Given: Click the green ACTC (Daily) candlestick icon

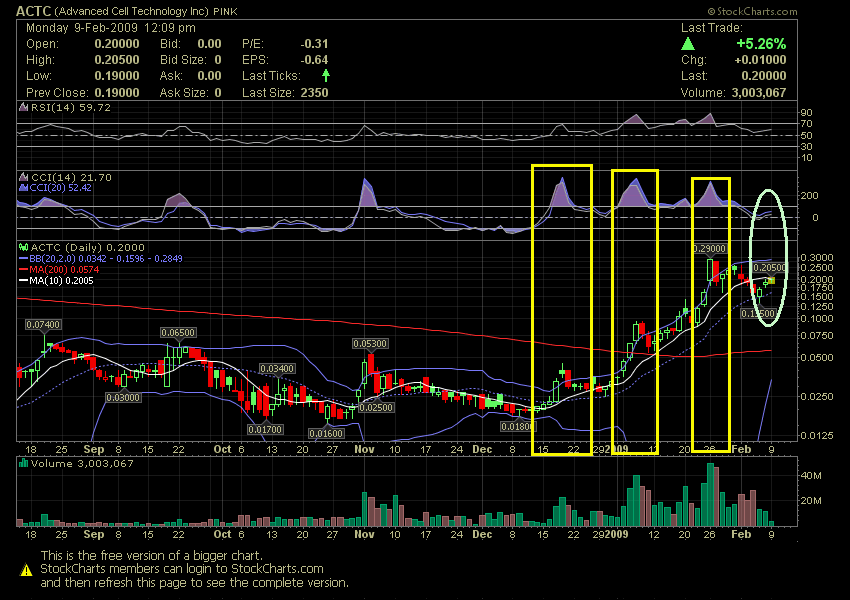Looking at the screenshot, I should tap(23, 247).
